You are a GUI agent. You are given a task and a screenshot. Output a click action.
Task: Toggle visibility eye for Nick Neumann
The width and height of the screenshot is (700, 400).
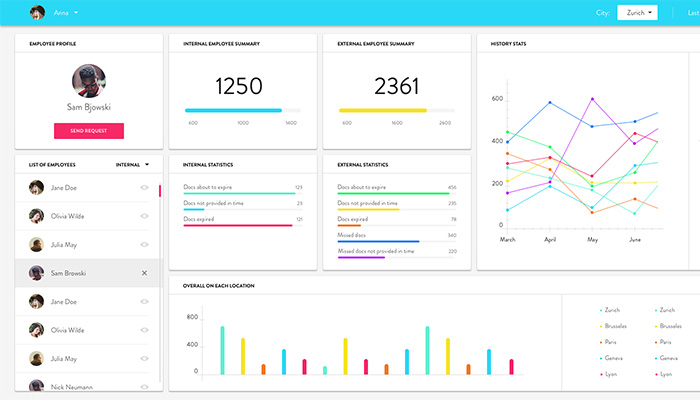point(144,386)
